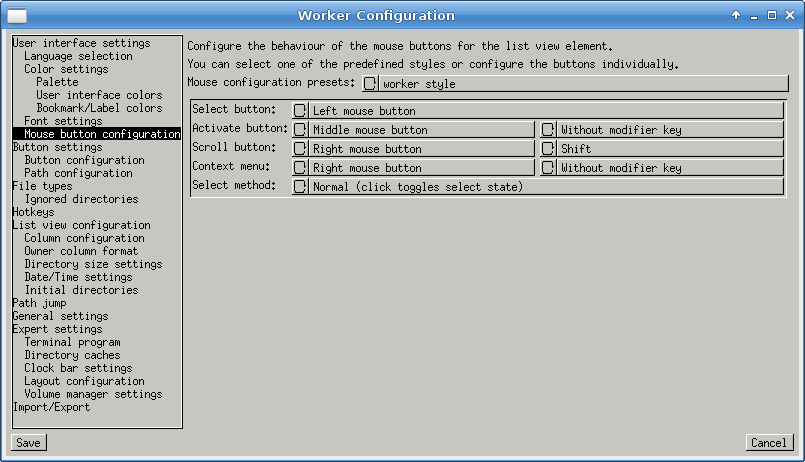Screen dimensions: 805x462
Task: Open the Select method dropdown
Action: [x=545, y=187]
